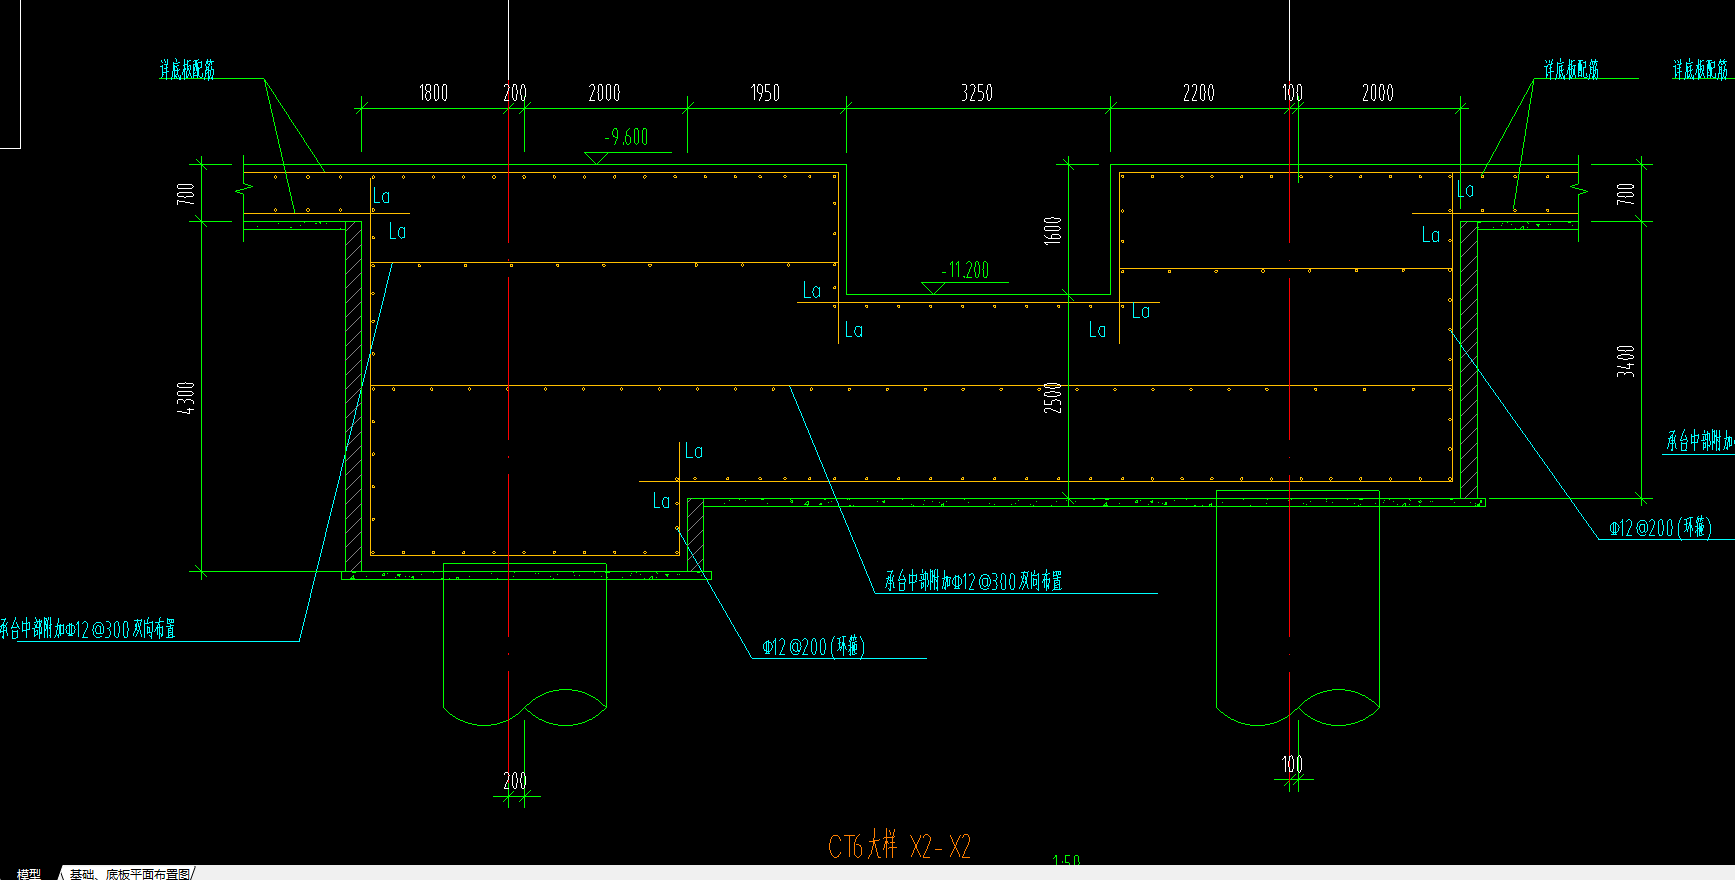The height and width of the screenshot is (880, 1735).
Task: Select the 2200 dimension text
Action: click(1199, 93)
